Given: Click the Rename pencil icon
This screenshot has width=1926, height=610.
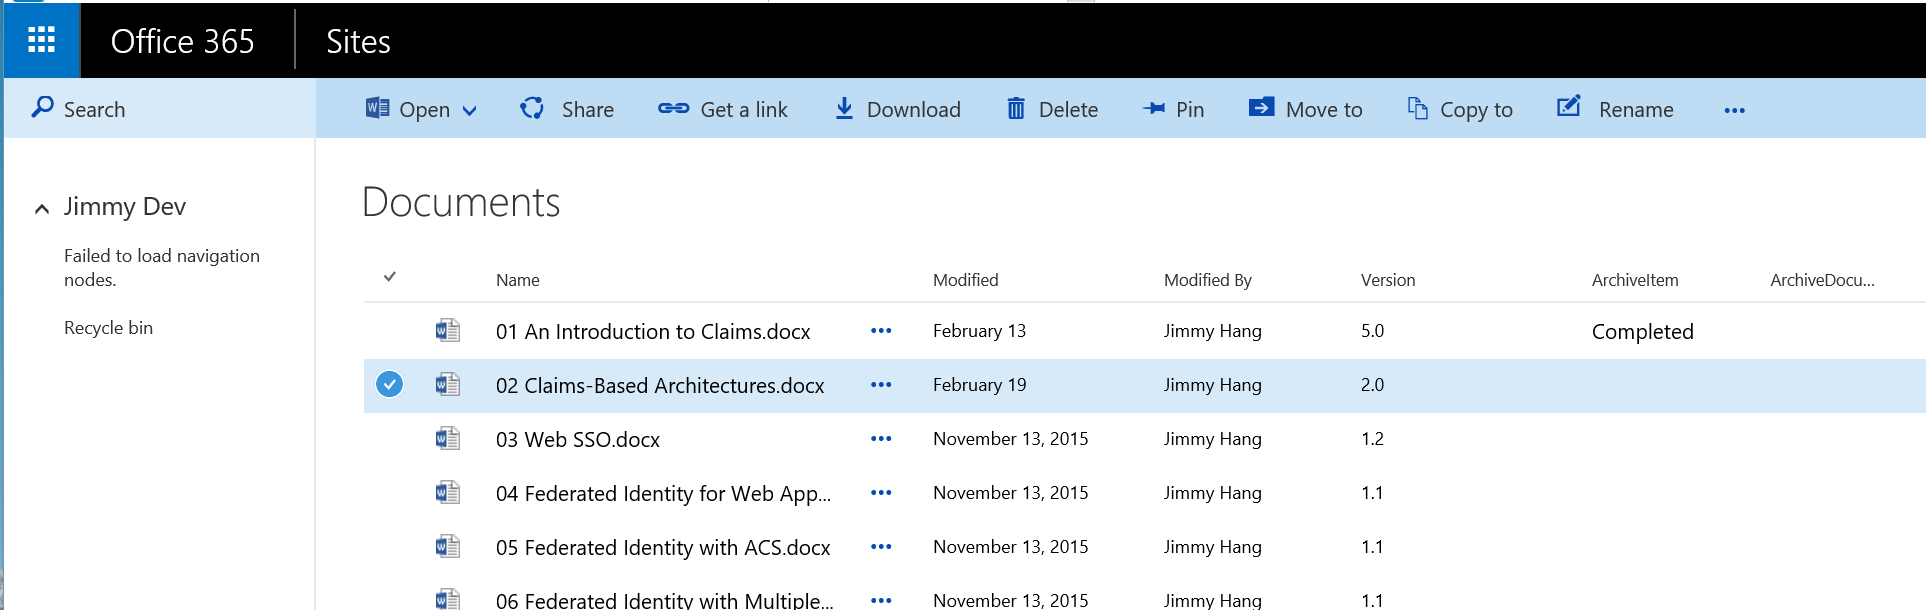Looking at the screenshot, I should (x=1569, y=107).
